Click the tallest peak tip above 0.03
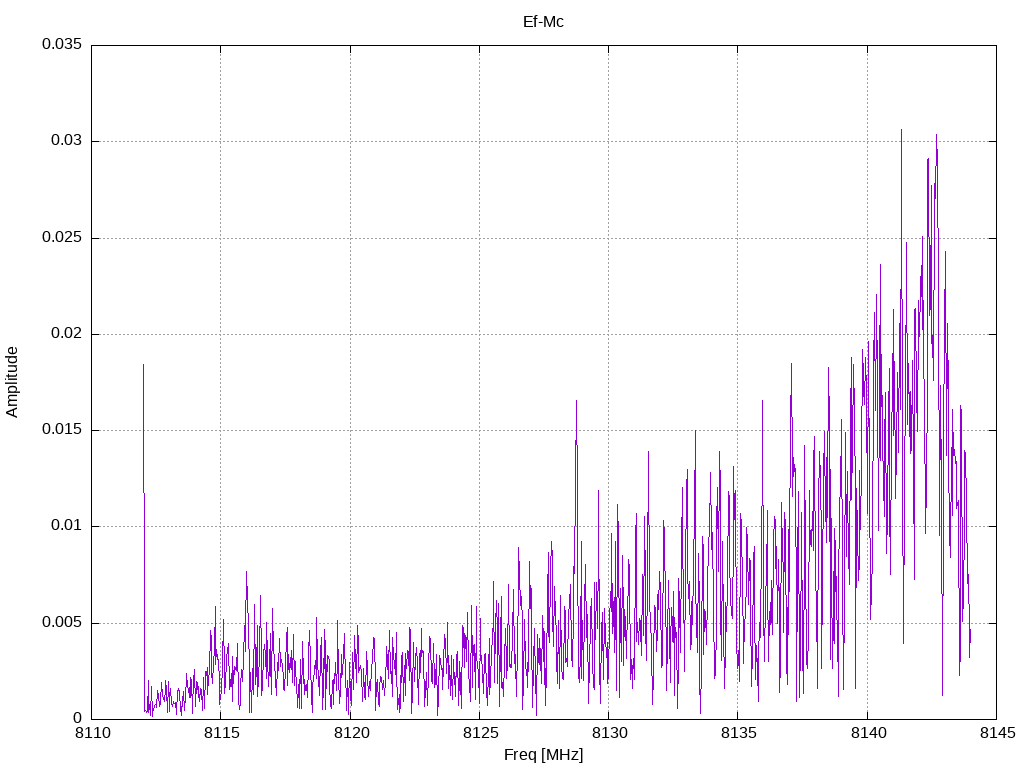The width and height of the screenshot is (1024, 768). [x=901, y=130]
